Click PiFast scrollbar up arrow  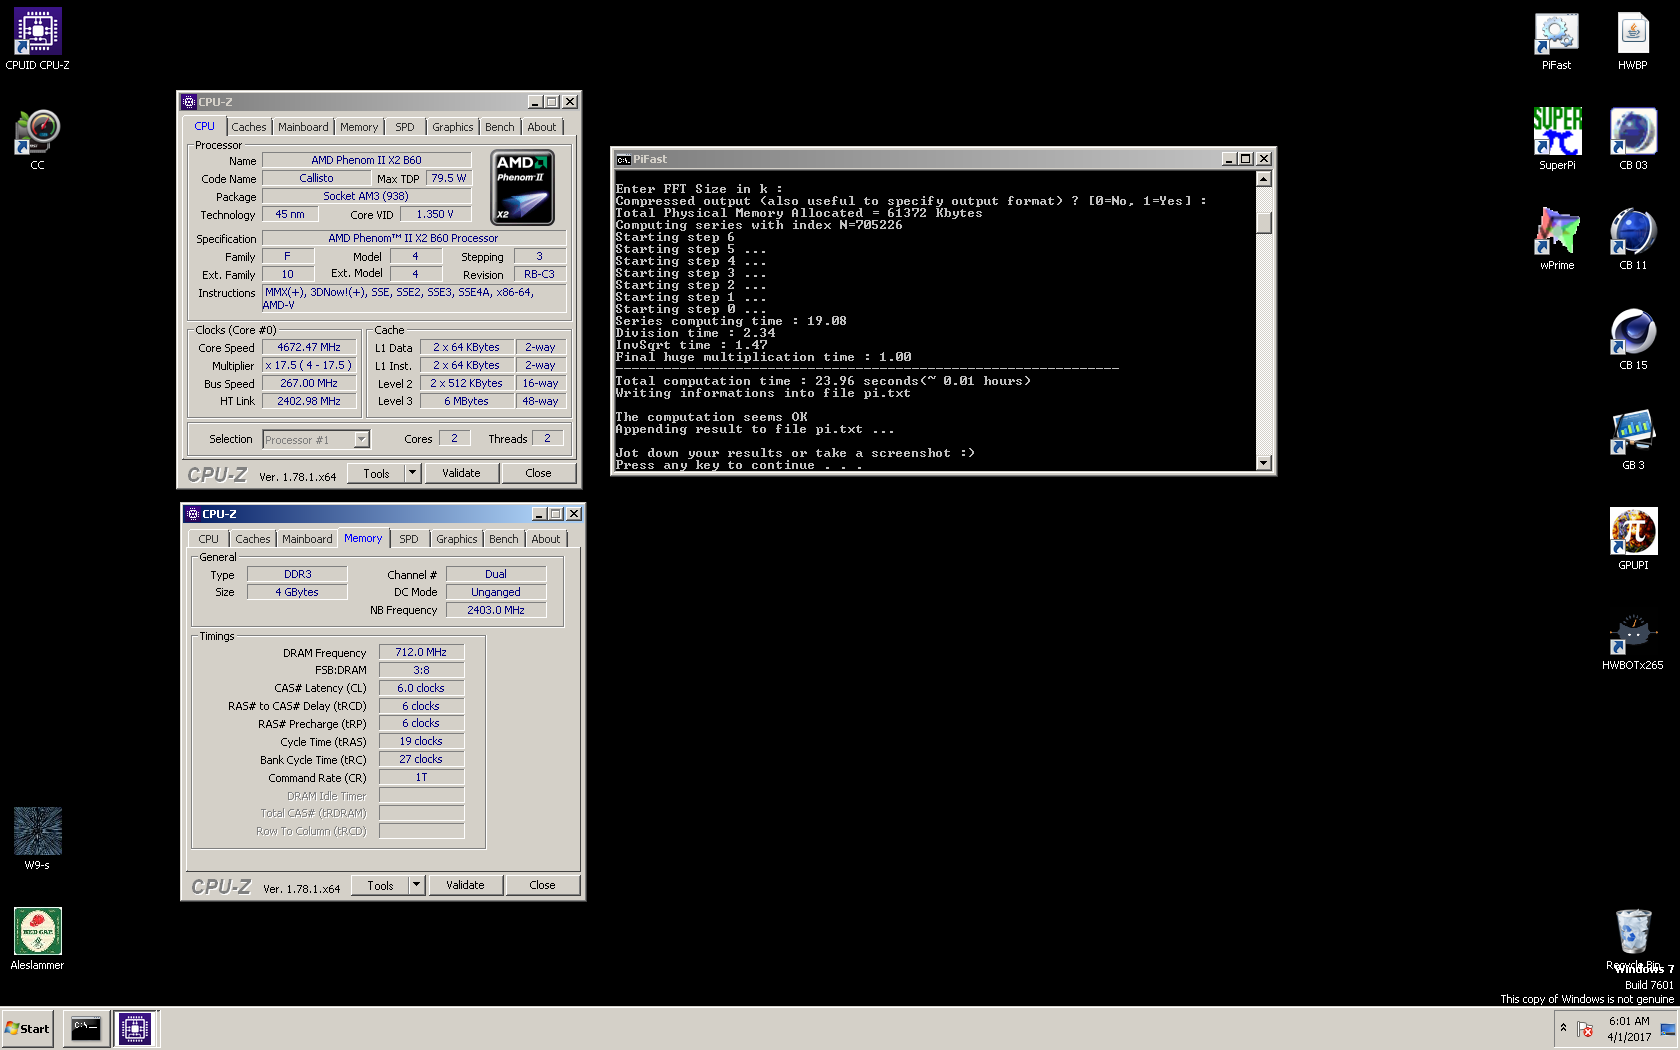click(x=1264, y=179)
